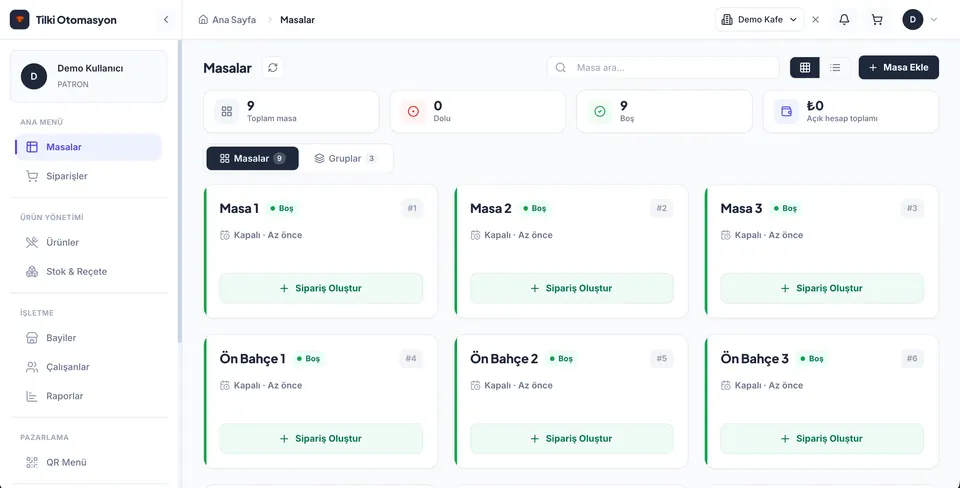Click the calendar-clock icon on Masa 1
Screen dimensions: 960x488
(225, 235)
